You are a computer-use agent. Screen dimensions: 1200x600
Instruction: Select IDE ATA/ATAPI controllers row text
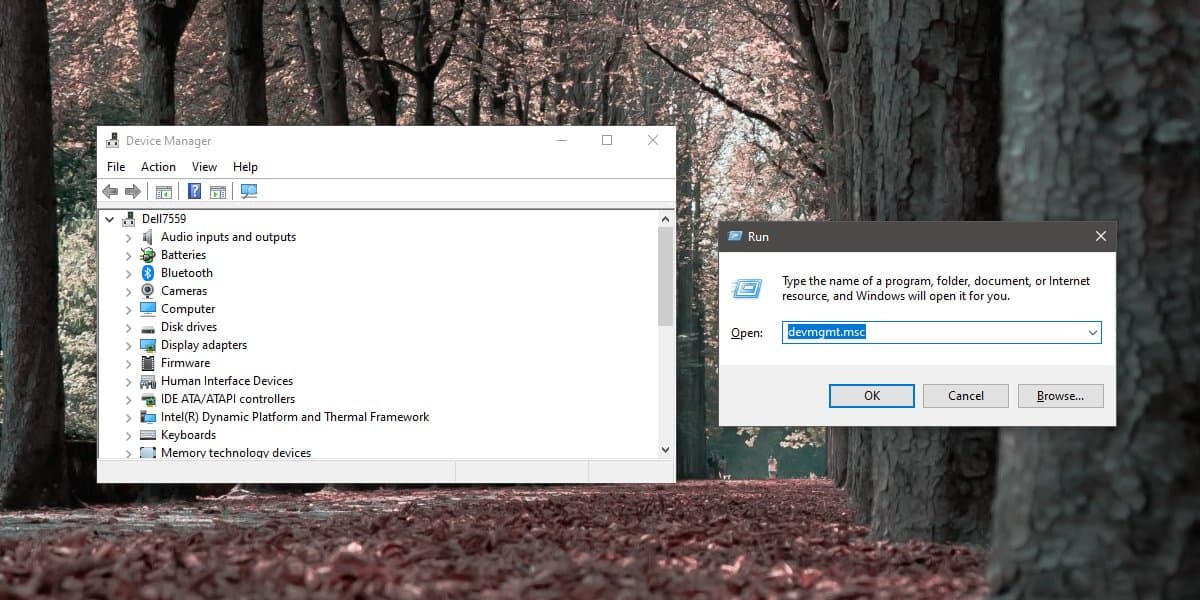[228, 399]
